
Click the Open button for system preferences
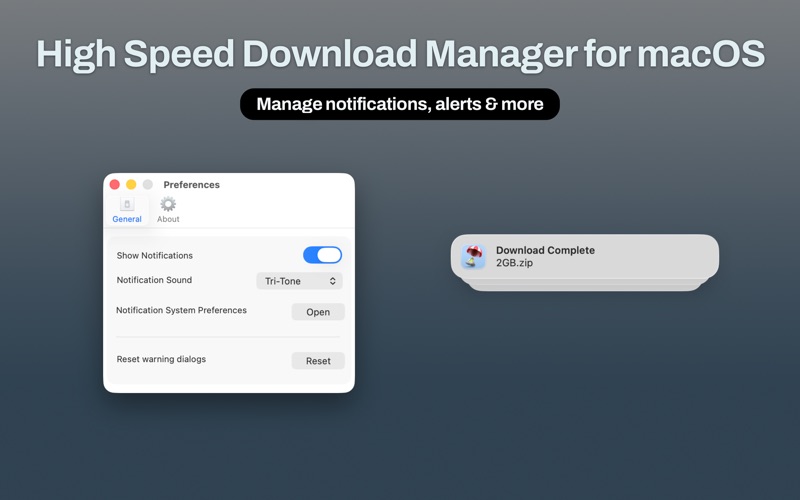coord(318,312)
